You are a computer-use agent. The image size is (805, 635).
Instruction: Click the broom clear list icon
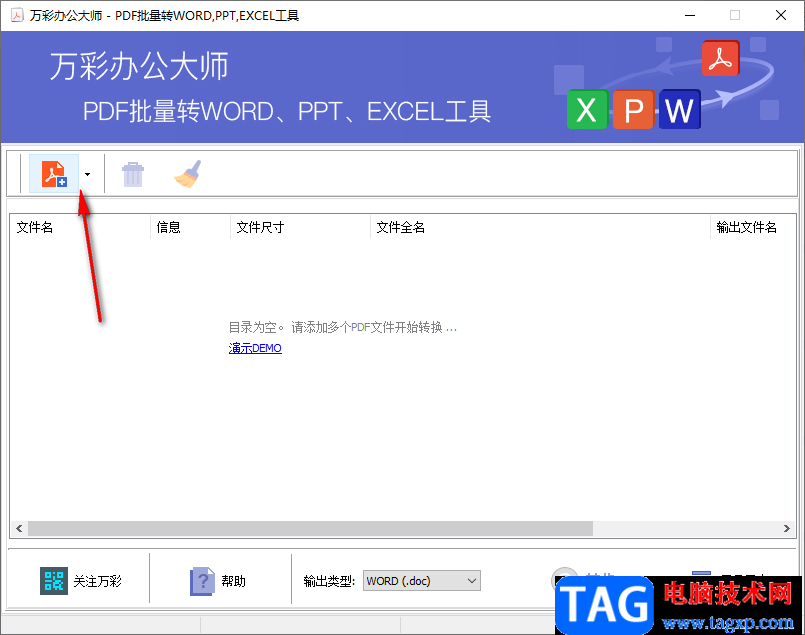[x=188, y=174]
